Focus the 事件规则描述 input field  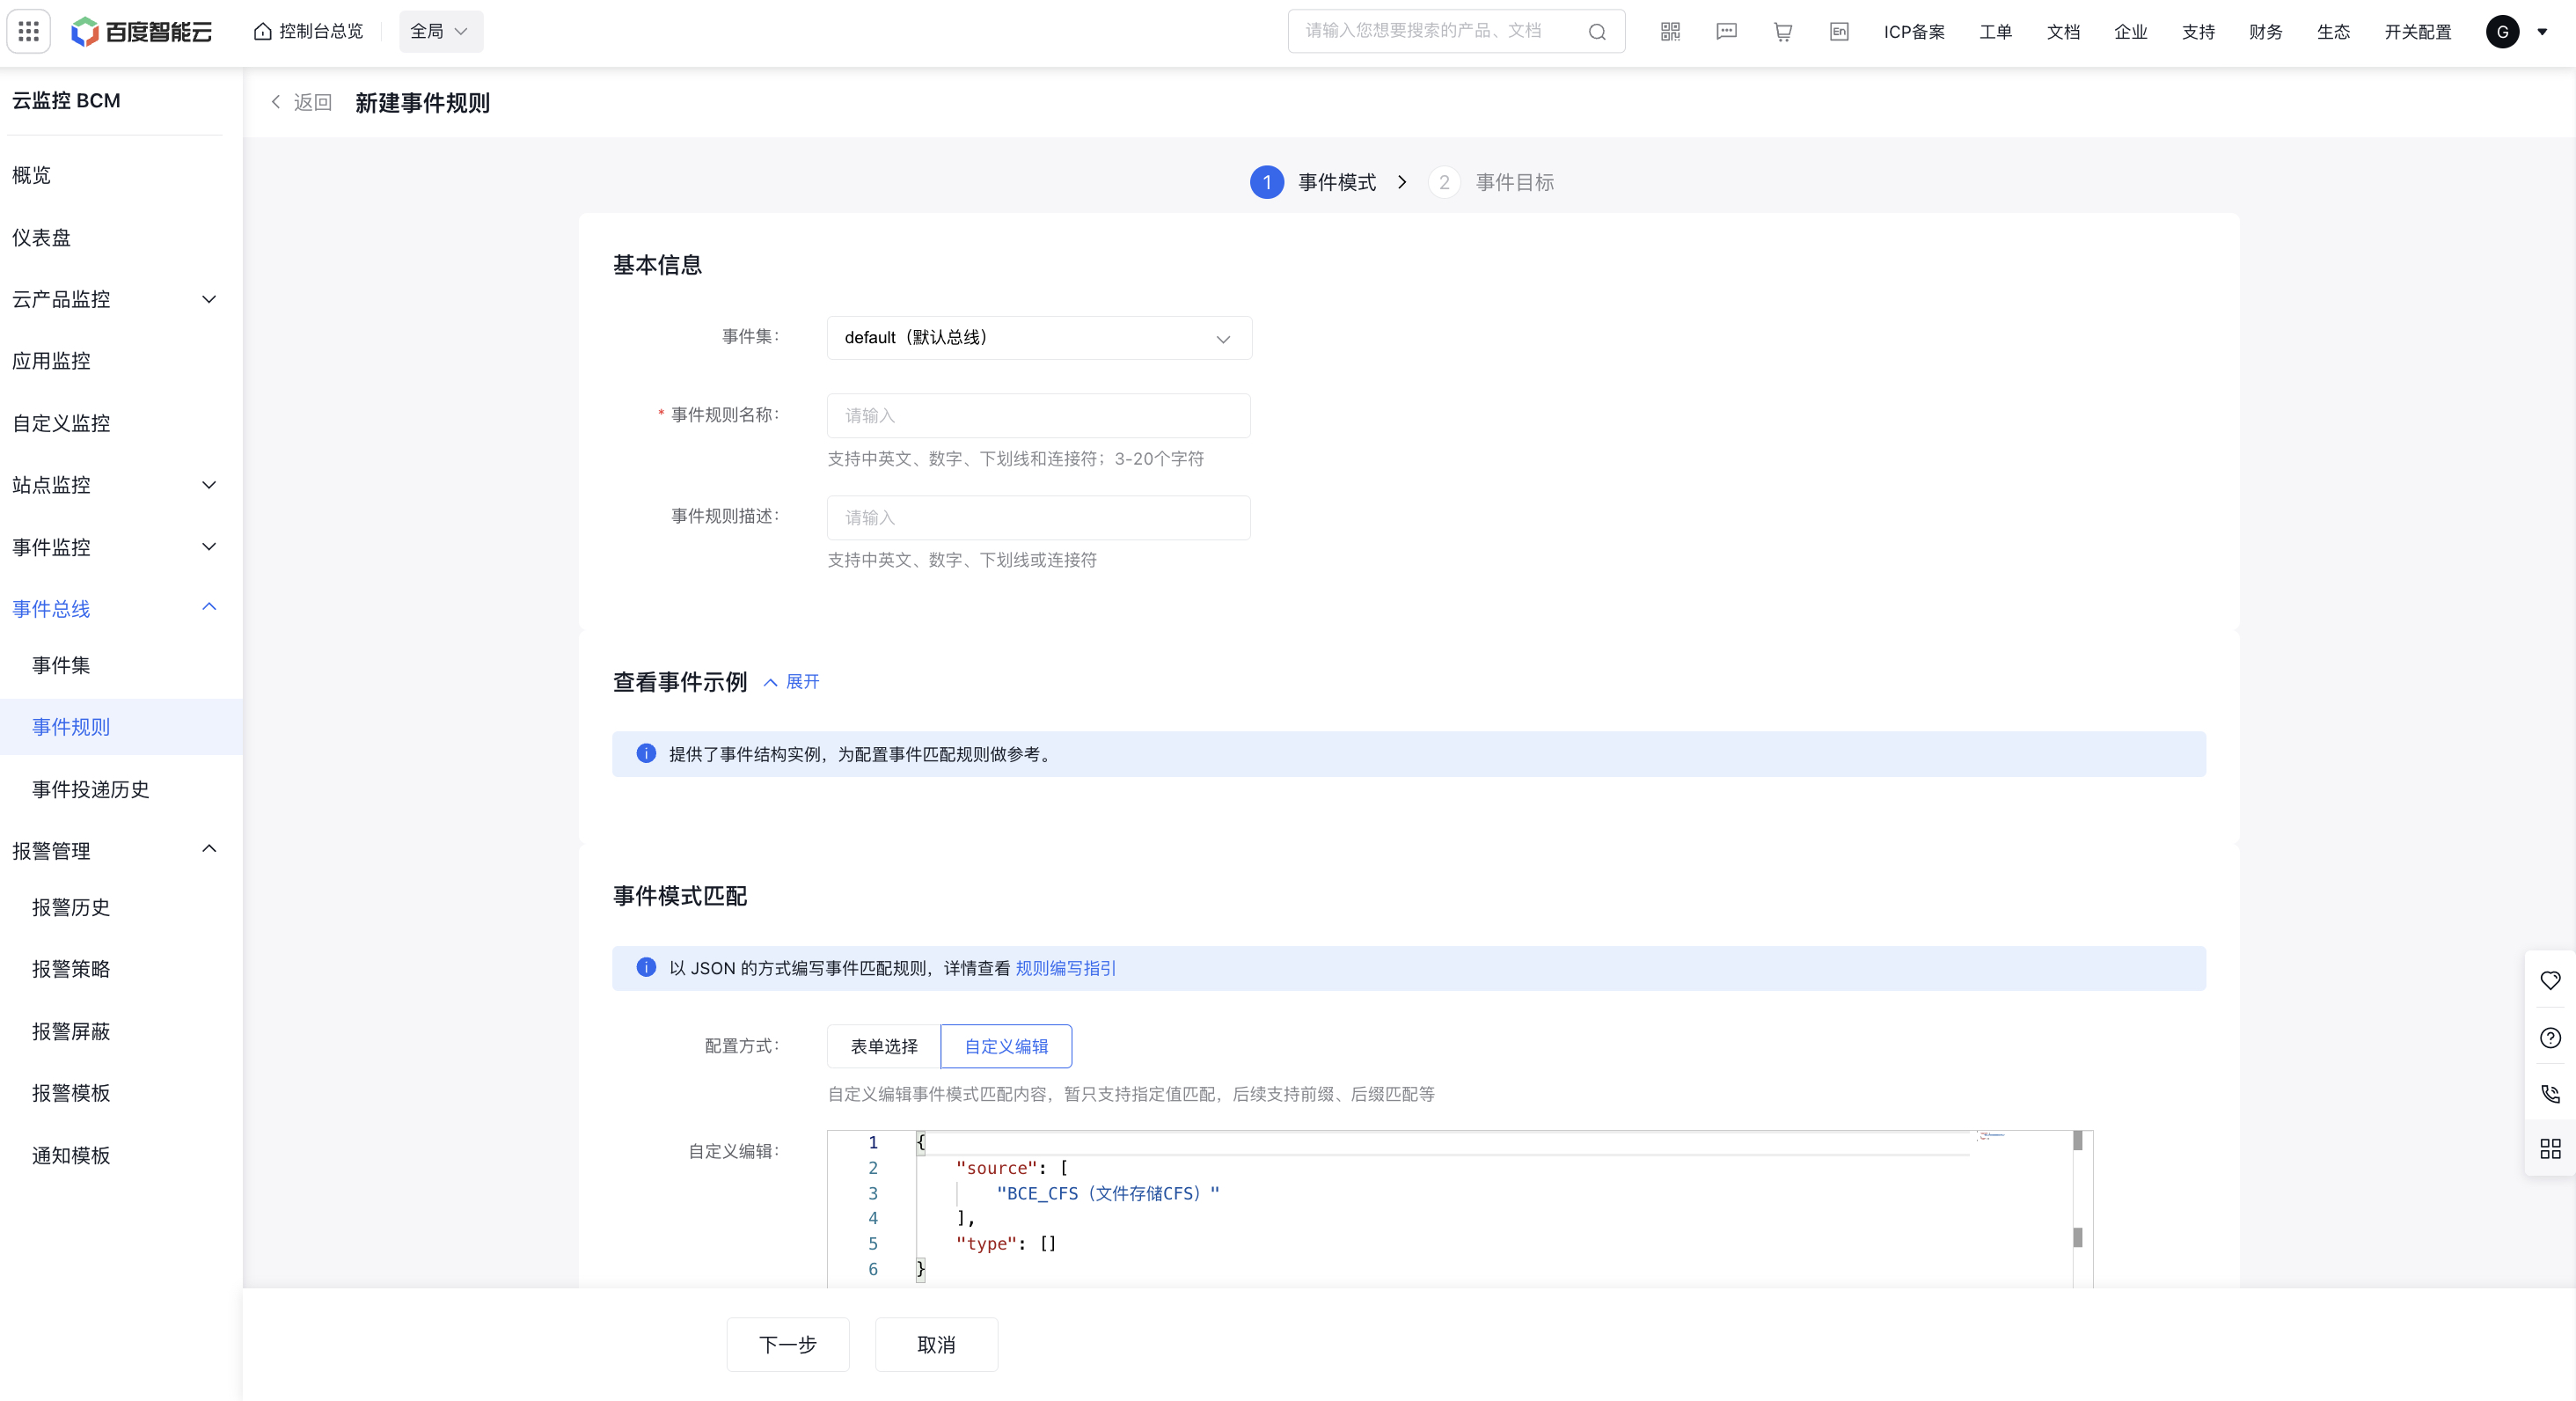click(x=1038, y=517)
